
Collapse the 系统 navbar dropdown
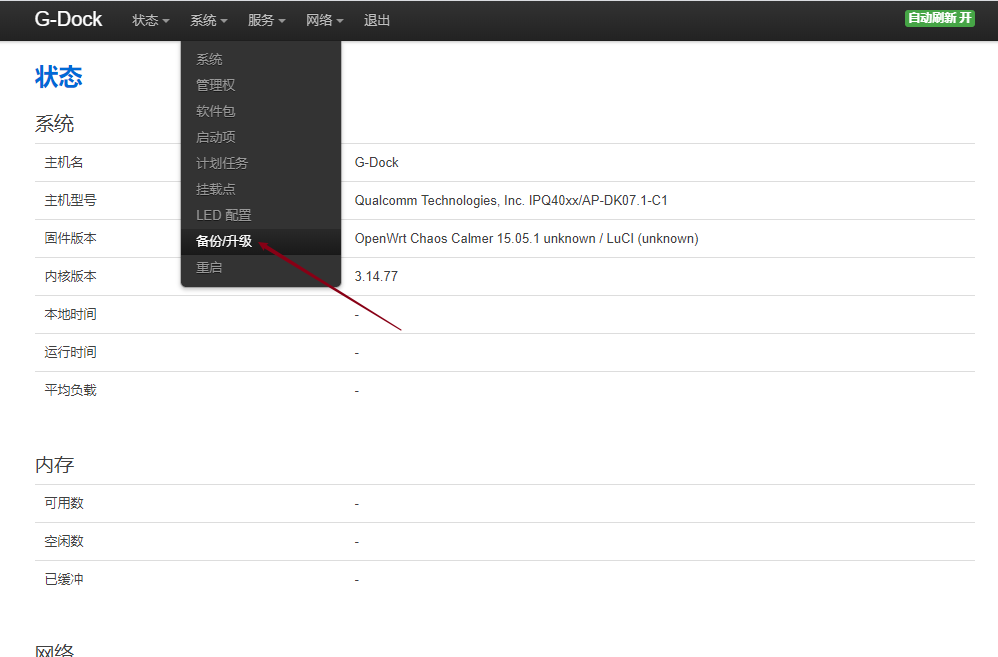(x=208, y=20)
